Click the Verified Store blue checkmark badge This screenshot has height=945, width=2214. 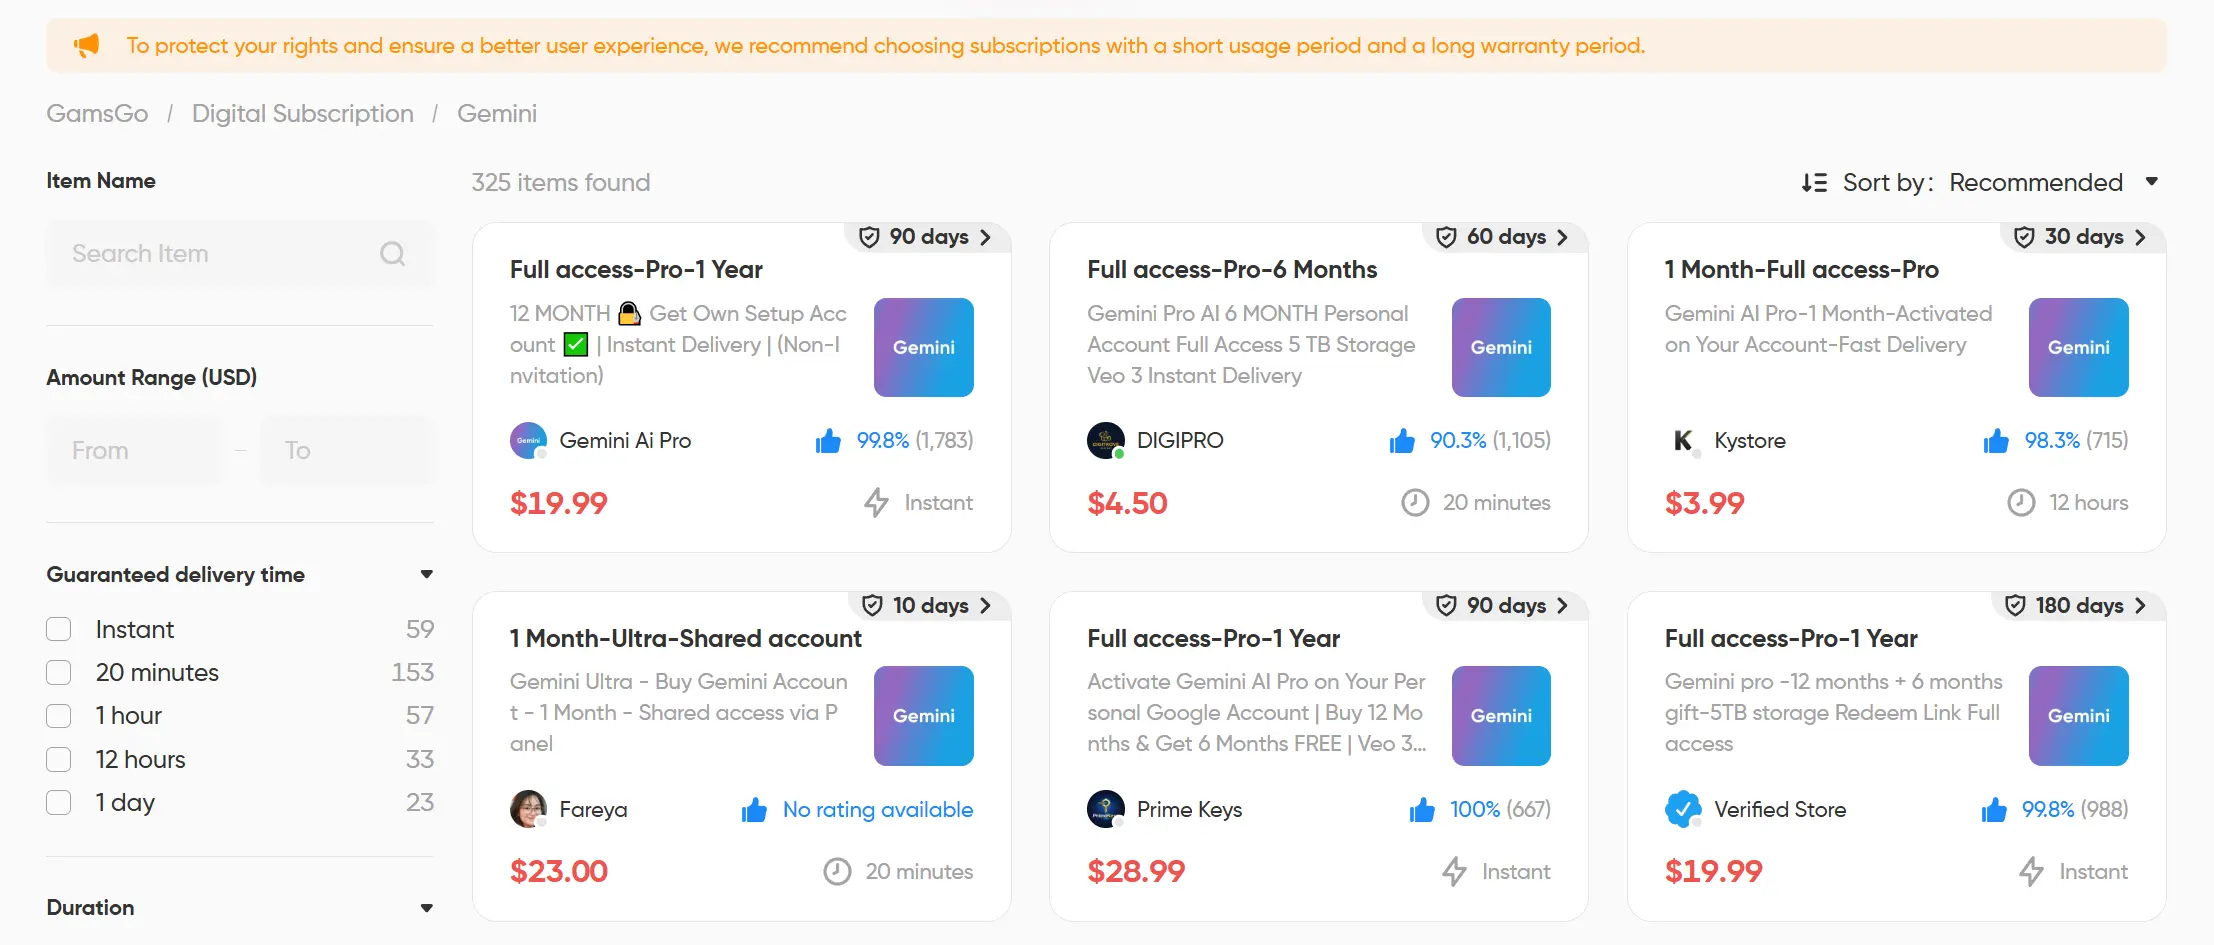click(x=1683, y=809)
